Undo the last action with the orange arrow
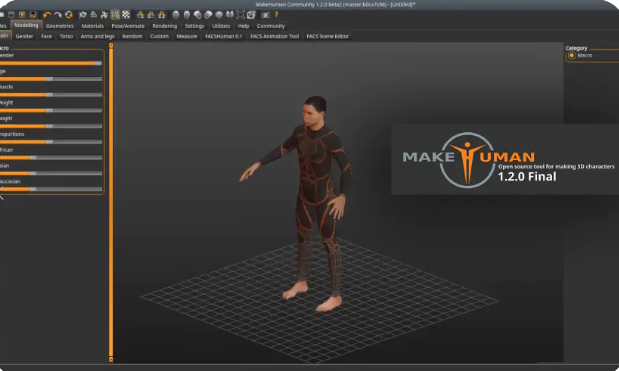The height and width of the screenshot is (371, 619). tap(47, 15)
